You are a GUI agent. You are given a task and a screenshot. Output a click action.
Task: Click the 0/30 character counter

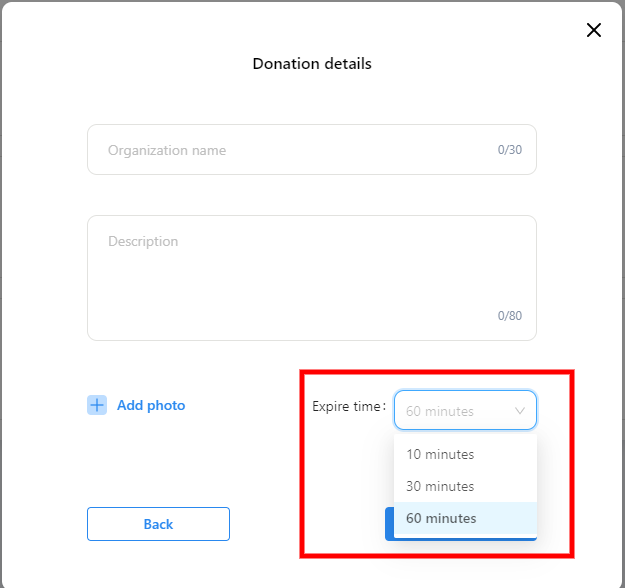509,150
